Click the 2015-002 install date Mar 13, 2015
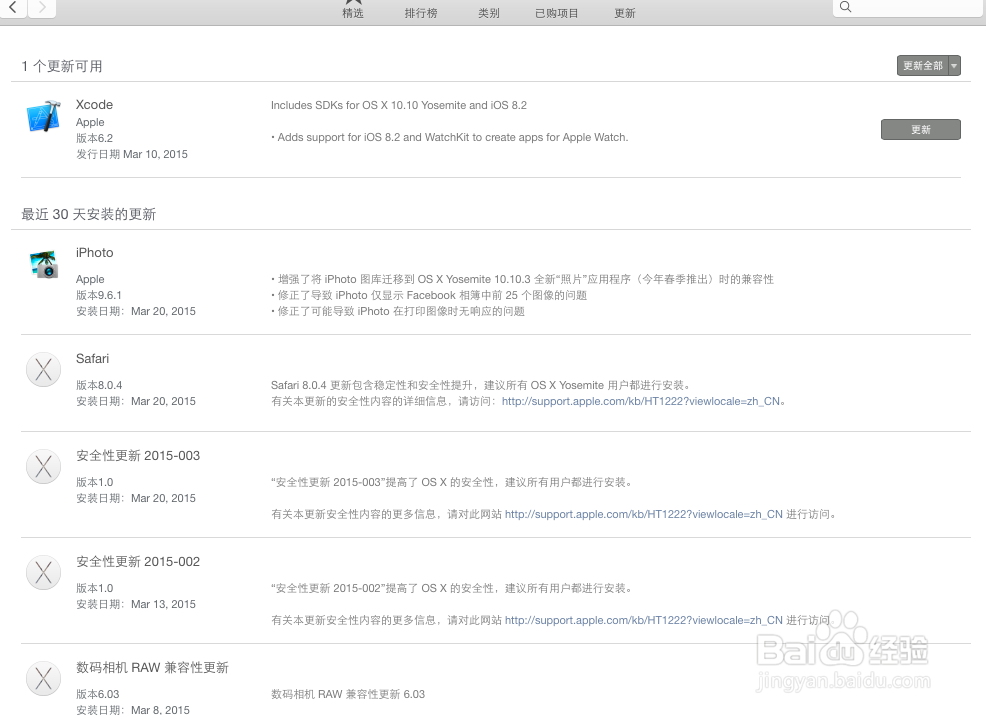 pos(163,604)
